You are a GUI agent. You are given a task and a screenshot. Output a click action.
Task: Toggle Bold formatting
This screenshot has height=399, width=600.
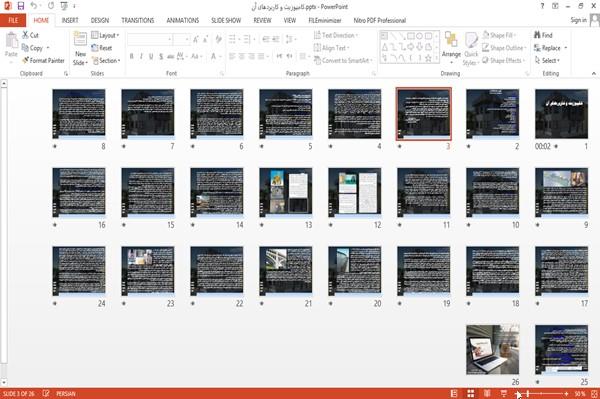point(131,57)
